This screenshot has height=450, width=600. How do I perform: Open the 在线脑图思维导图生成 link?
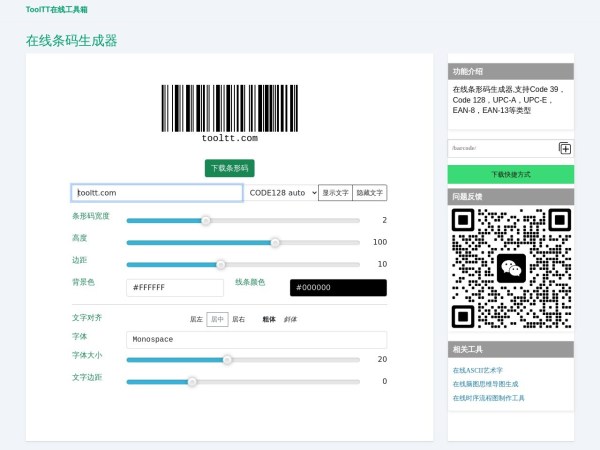(486, 384)
